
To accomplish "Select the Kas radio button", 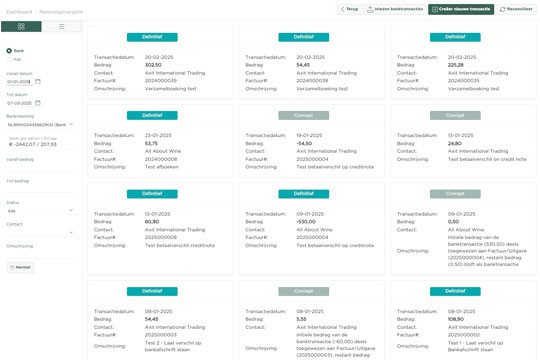I will pyautogui.click(x=9, y=60).
